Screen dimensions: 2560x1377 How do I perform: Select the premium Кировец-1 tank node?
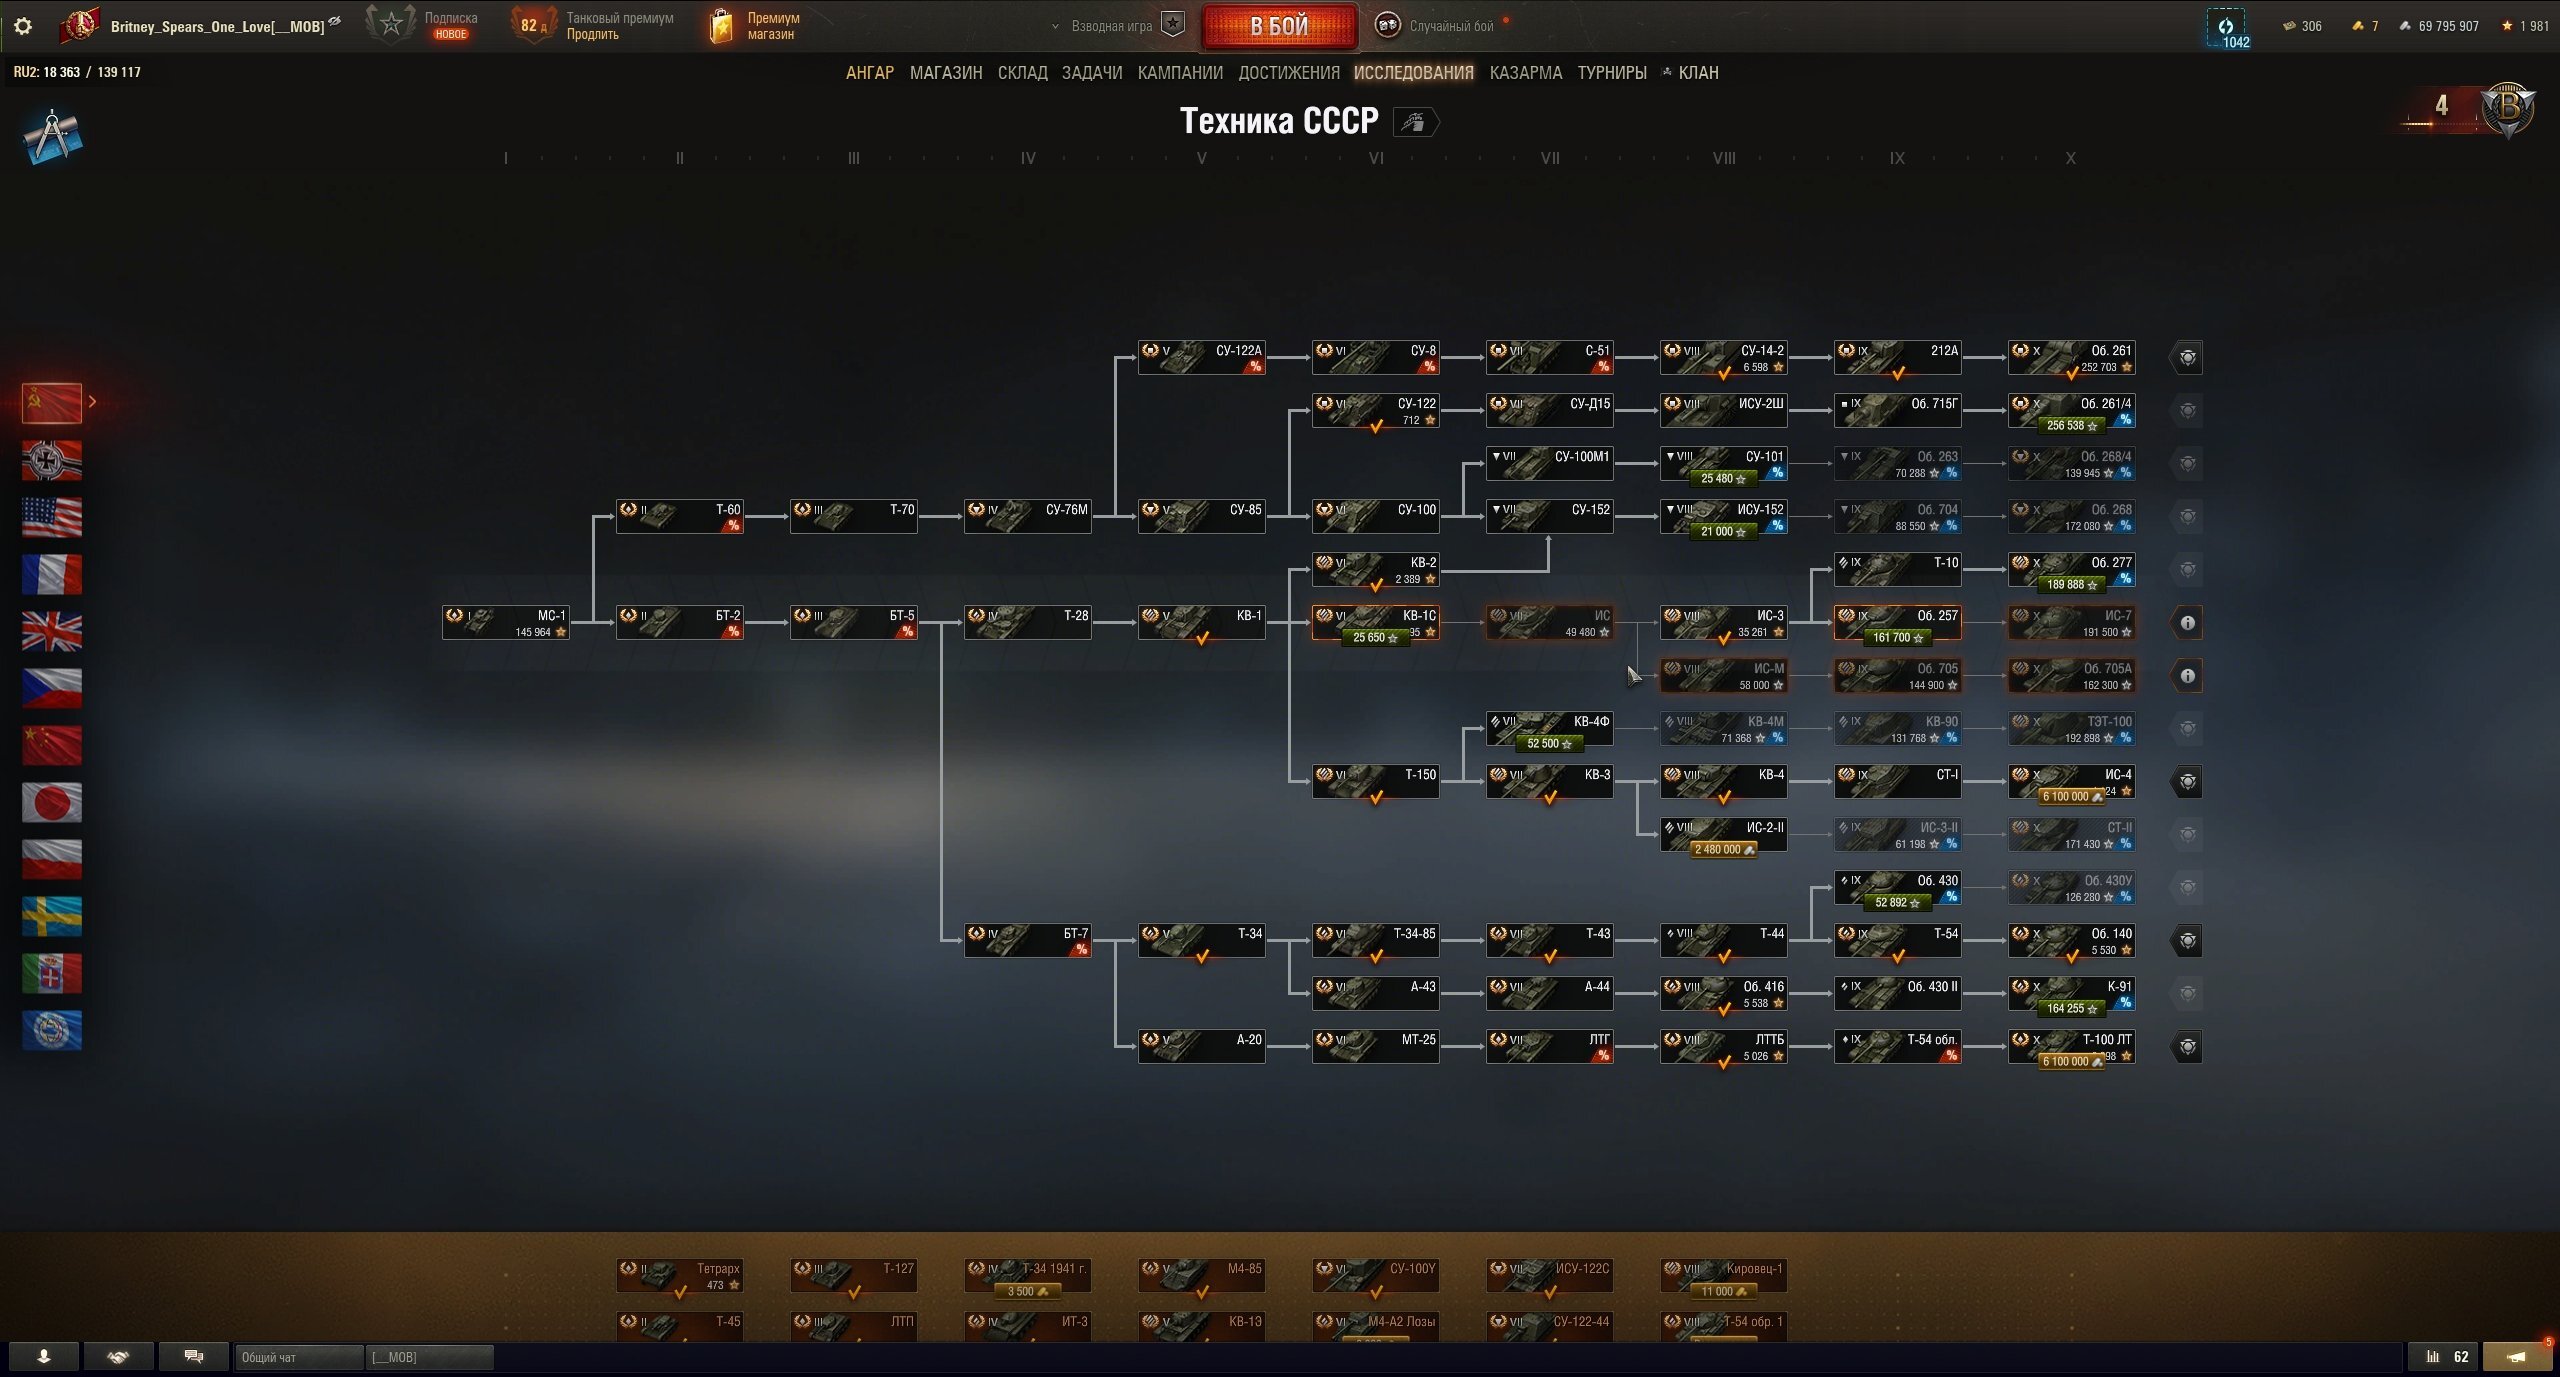pos(1724,1277)
